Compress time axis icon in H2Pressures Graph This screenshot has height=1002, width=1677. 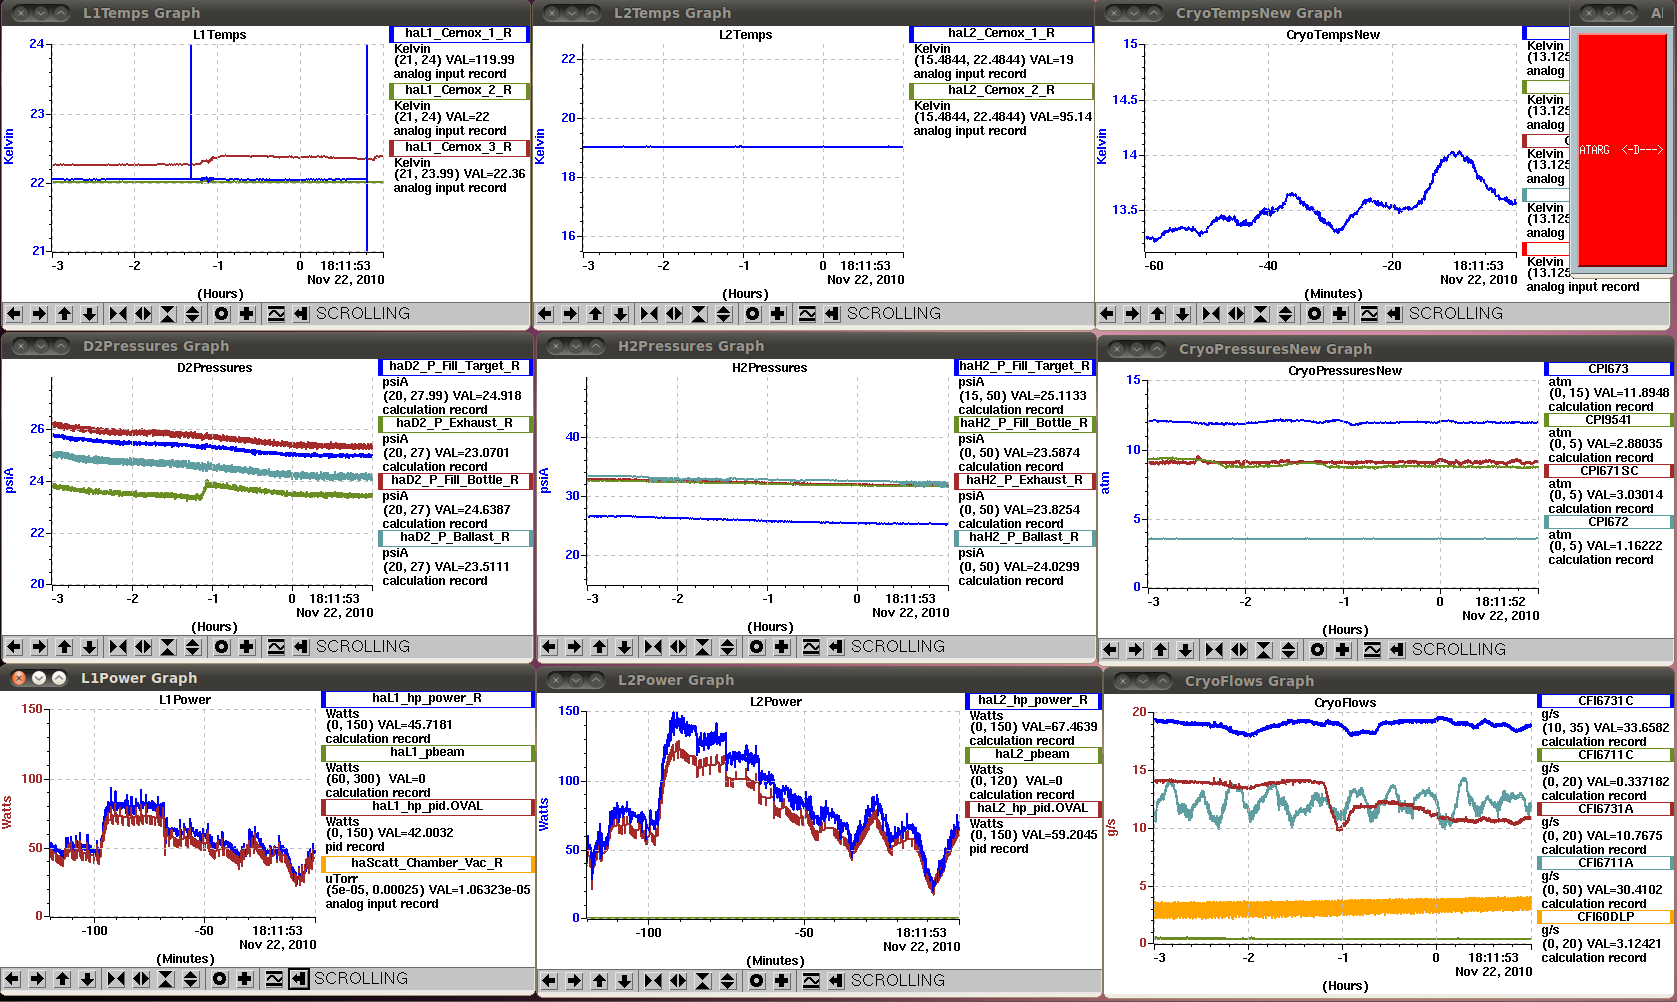click(x=653, y=647)
